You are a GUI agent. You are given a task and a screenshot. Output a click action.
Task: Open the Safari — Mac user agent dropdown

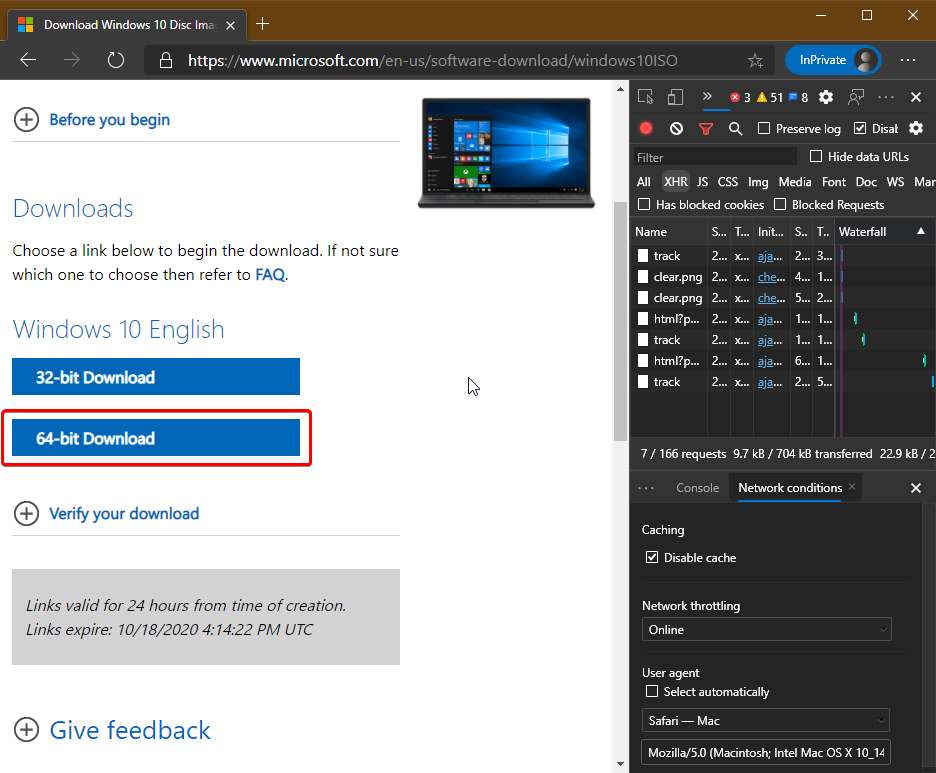765,720
